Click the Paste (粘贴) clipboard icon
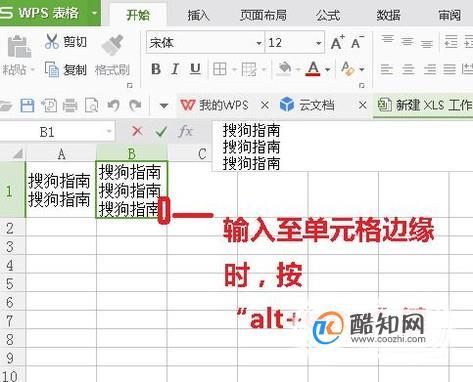The width and height of the screenshot is (473, 382). [19, 46]
